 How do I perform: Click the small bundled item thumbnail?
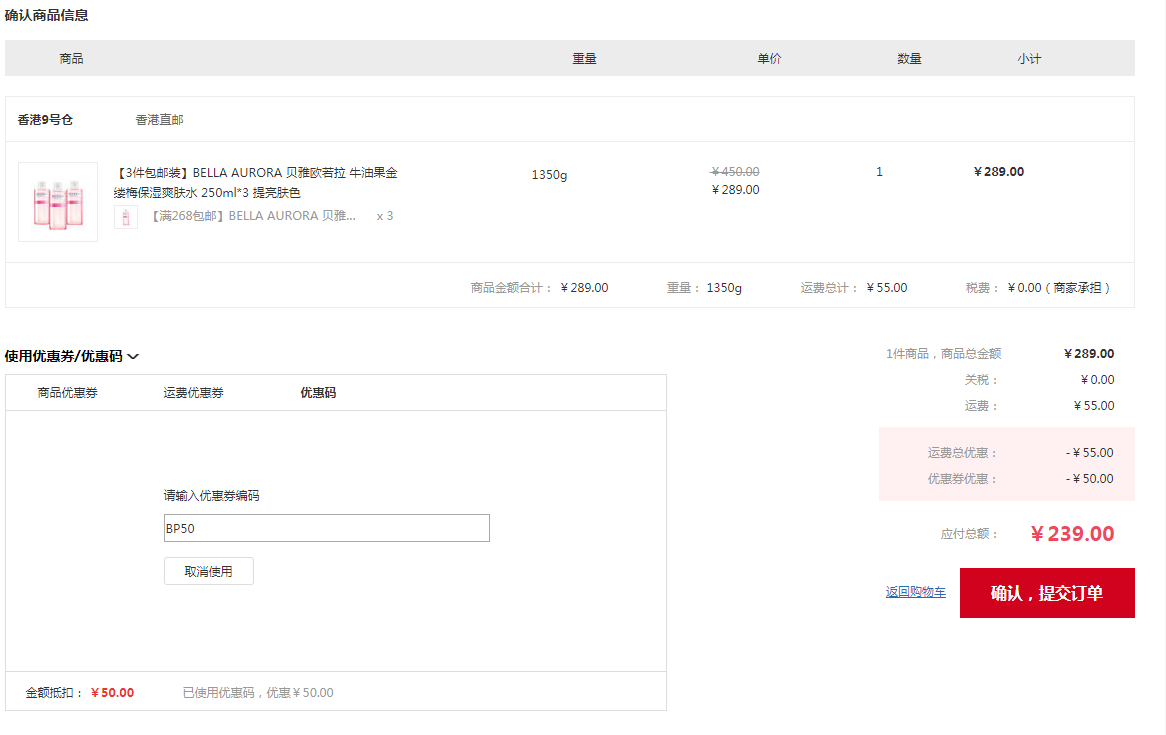click(x=126, y=217)
